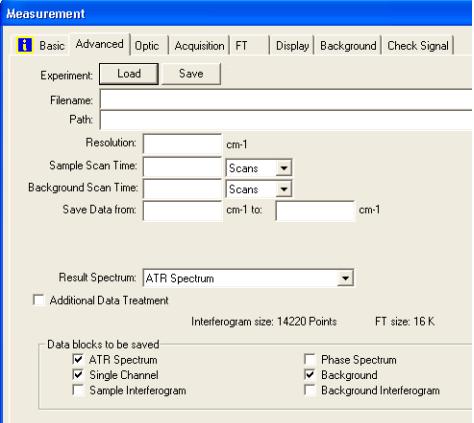
Task: Expand the Result Spectrum dropdown
Action: pos(345,278)
